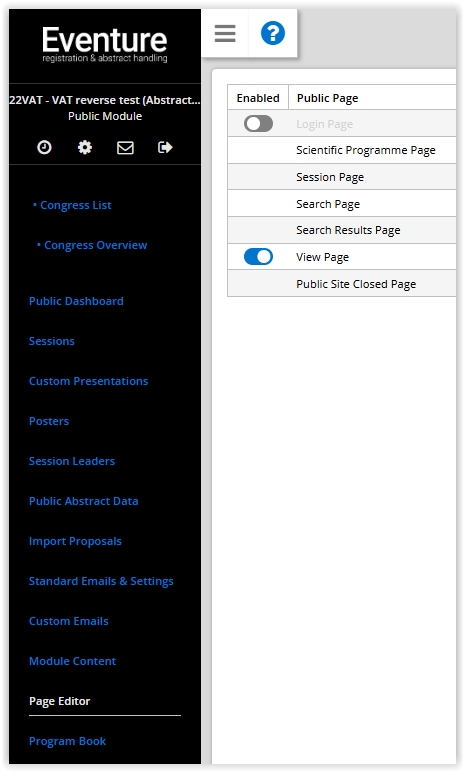The height and width of the screenshot is (772, 464).
Task: Click Scientific Programme Page row
Action: point(341,150)
